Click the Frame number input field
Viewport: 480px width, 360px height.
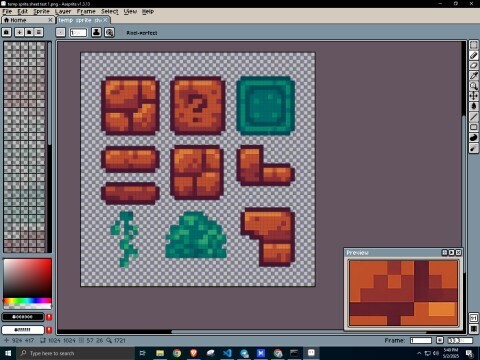[421, 340]
